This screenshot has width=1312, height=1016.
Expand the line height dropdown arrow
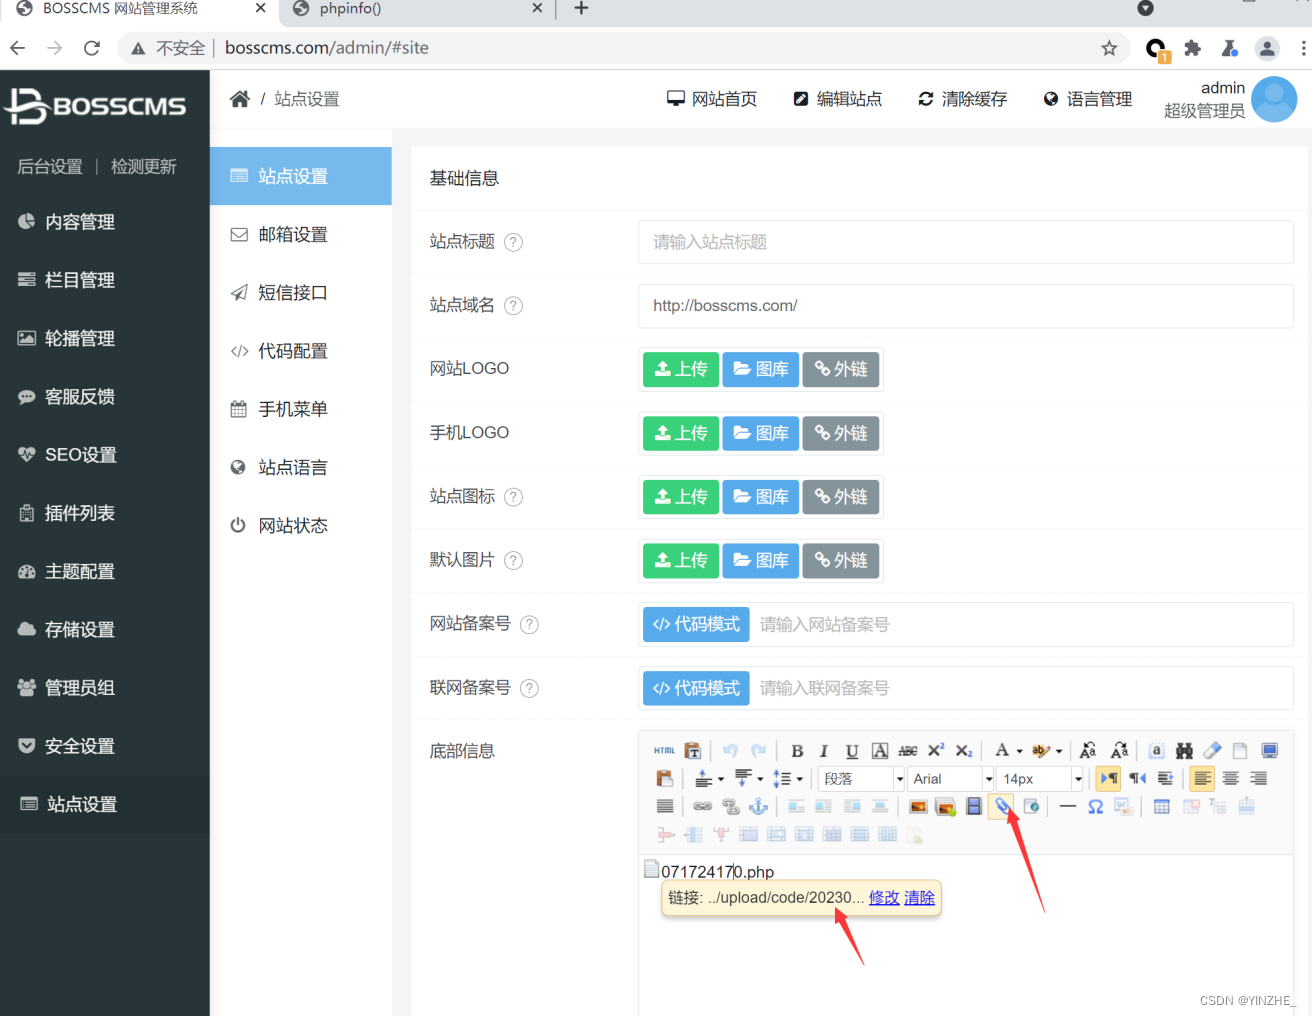tap(799, 779)
